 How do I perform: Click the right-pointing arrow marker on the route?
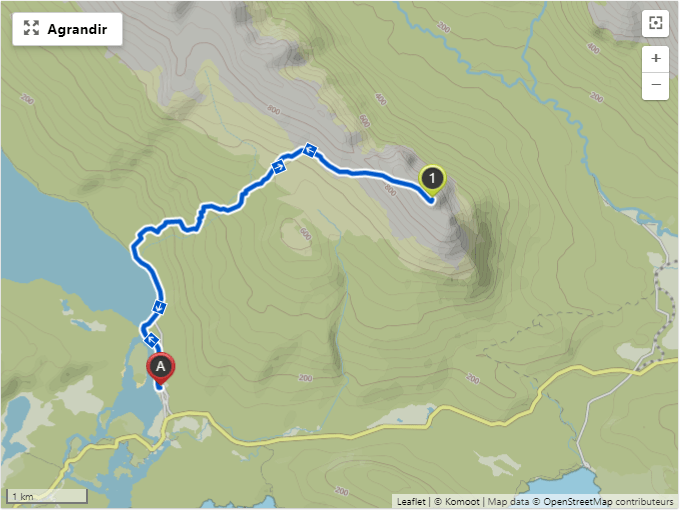(x=278, y=166)
